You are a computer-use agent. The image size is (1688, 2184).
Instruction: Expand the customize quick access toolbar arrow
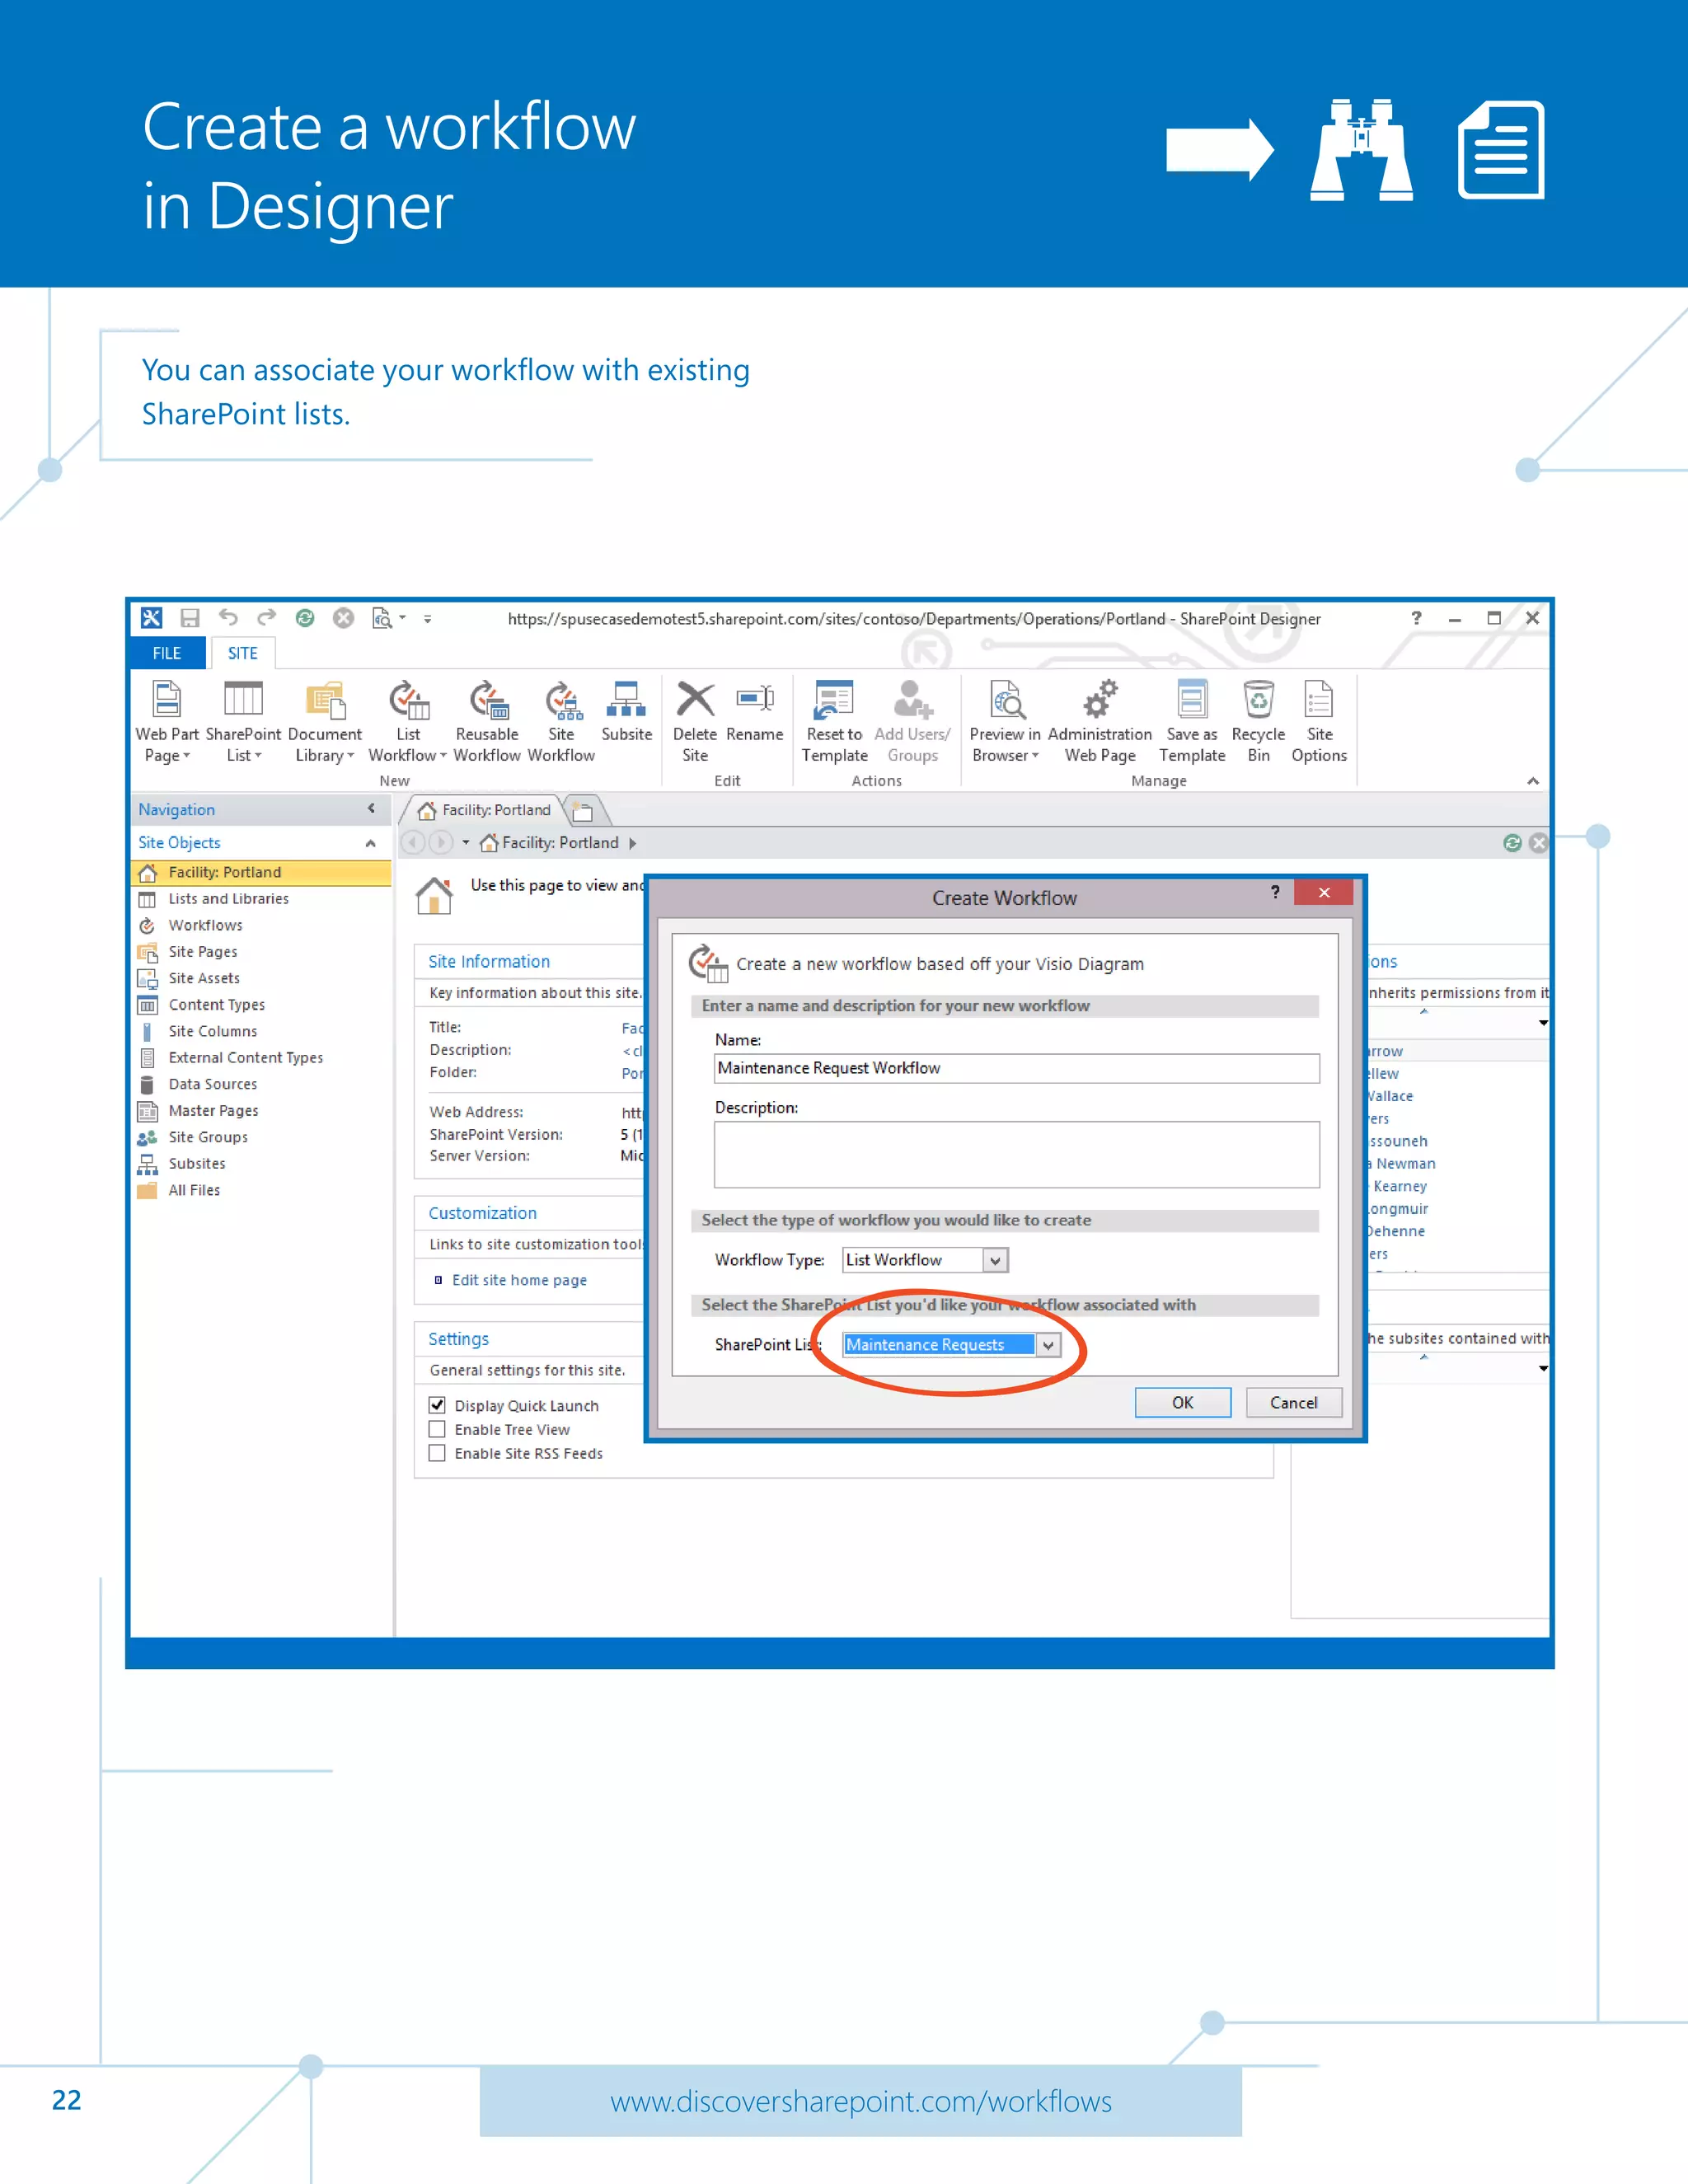427,619
